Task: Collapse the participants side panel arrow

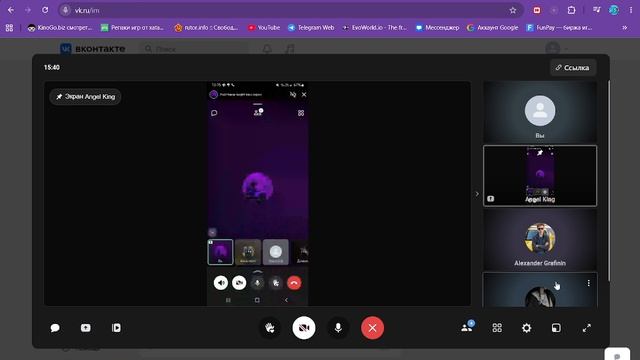Action: [x=477, y=194]
